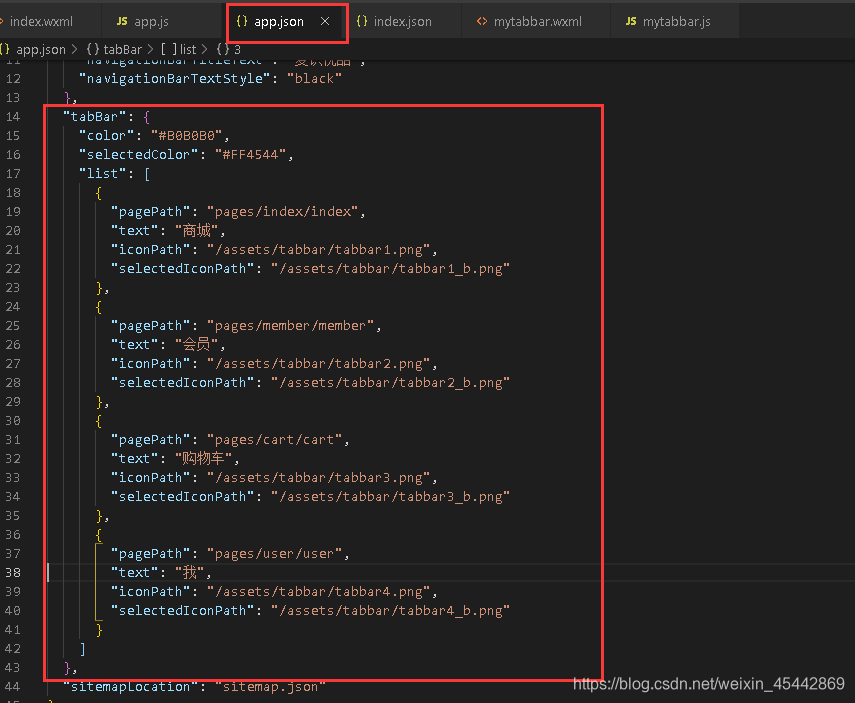Viewport: 855px width, 703px height.
Task: Click the array brackets icon beside list in breadcrumb
Action: tap(168, 48)
